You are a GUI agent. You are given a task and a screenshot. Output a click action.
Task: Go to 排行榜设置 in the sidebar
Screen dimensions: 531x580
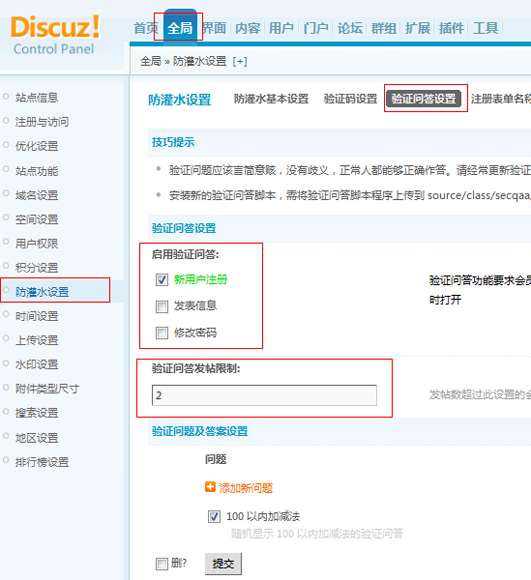(x=42, y=462)
